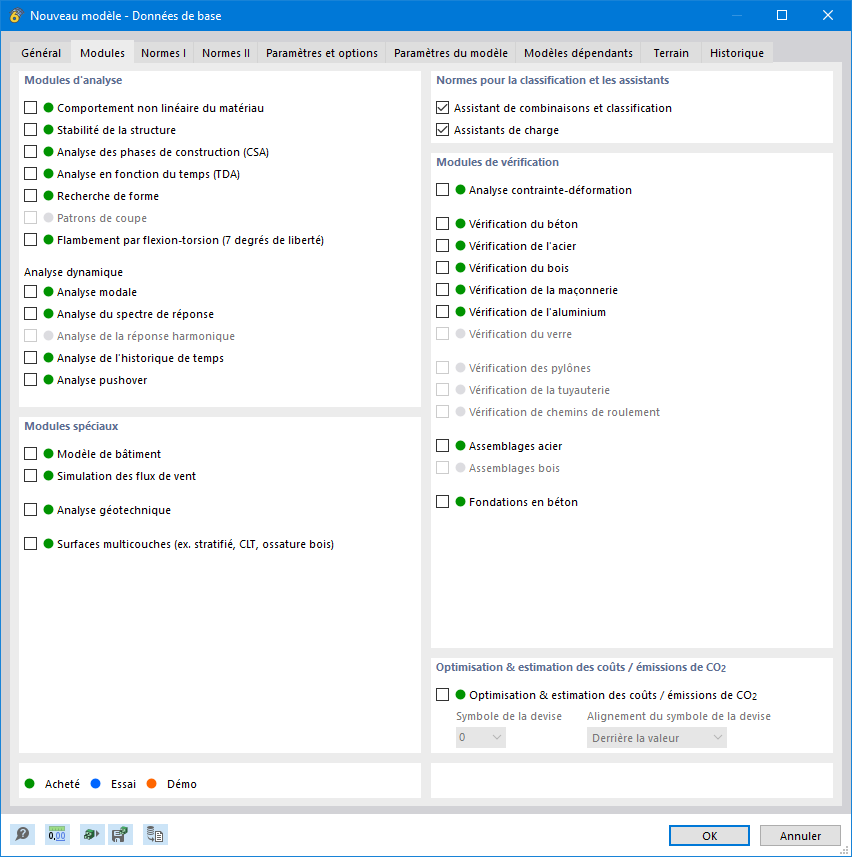This screenshot has width=852, height=857.
Task: Click Vérification des pylônes label
Action: (530, 367)
